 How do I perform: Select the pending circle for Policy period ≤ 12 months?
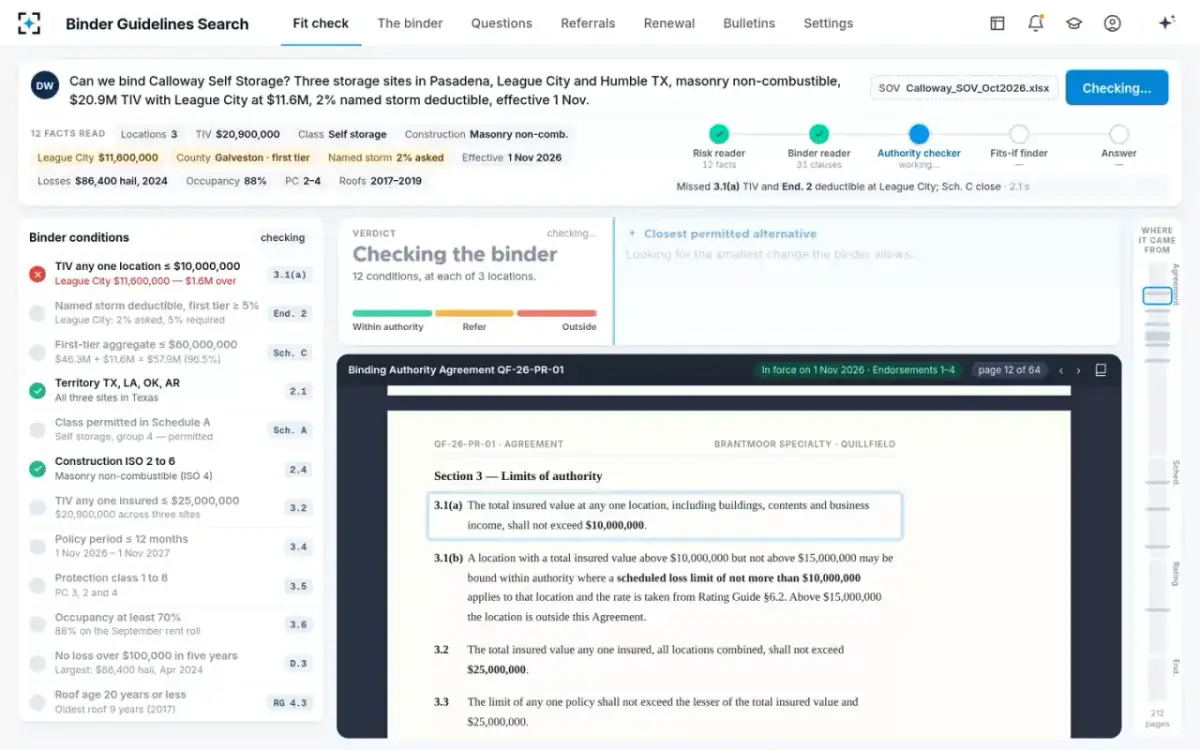pos(37,546)
